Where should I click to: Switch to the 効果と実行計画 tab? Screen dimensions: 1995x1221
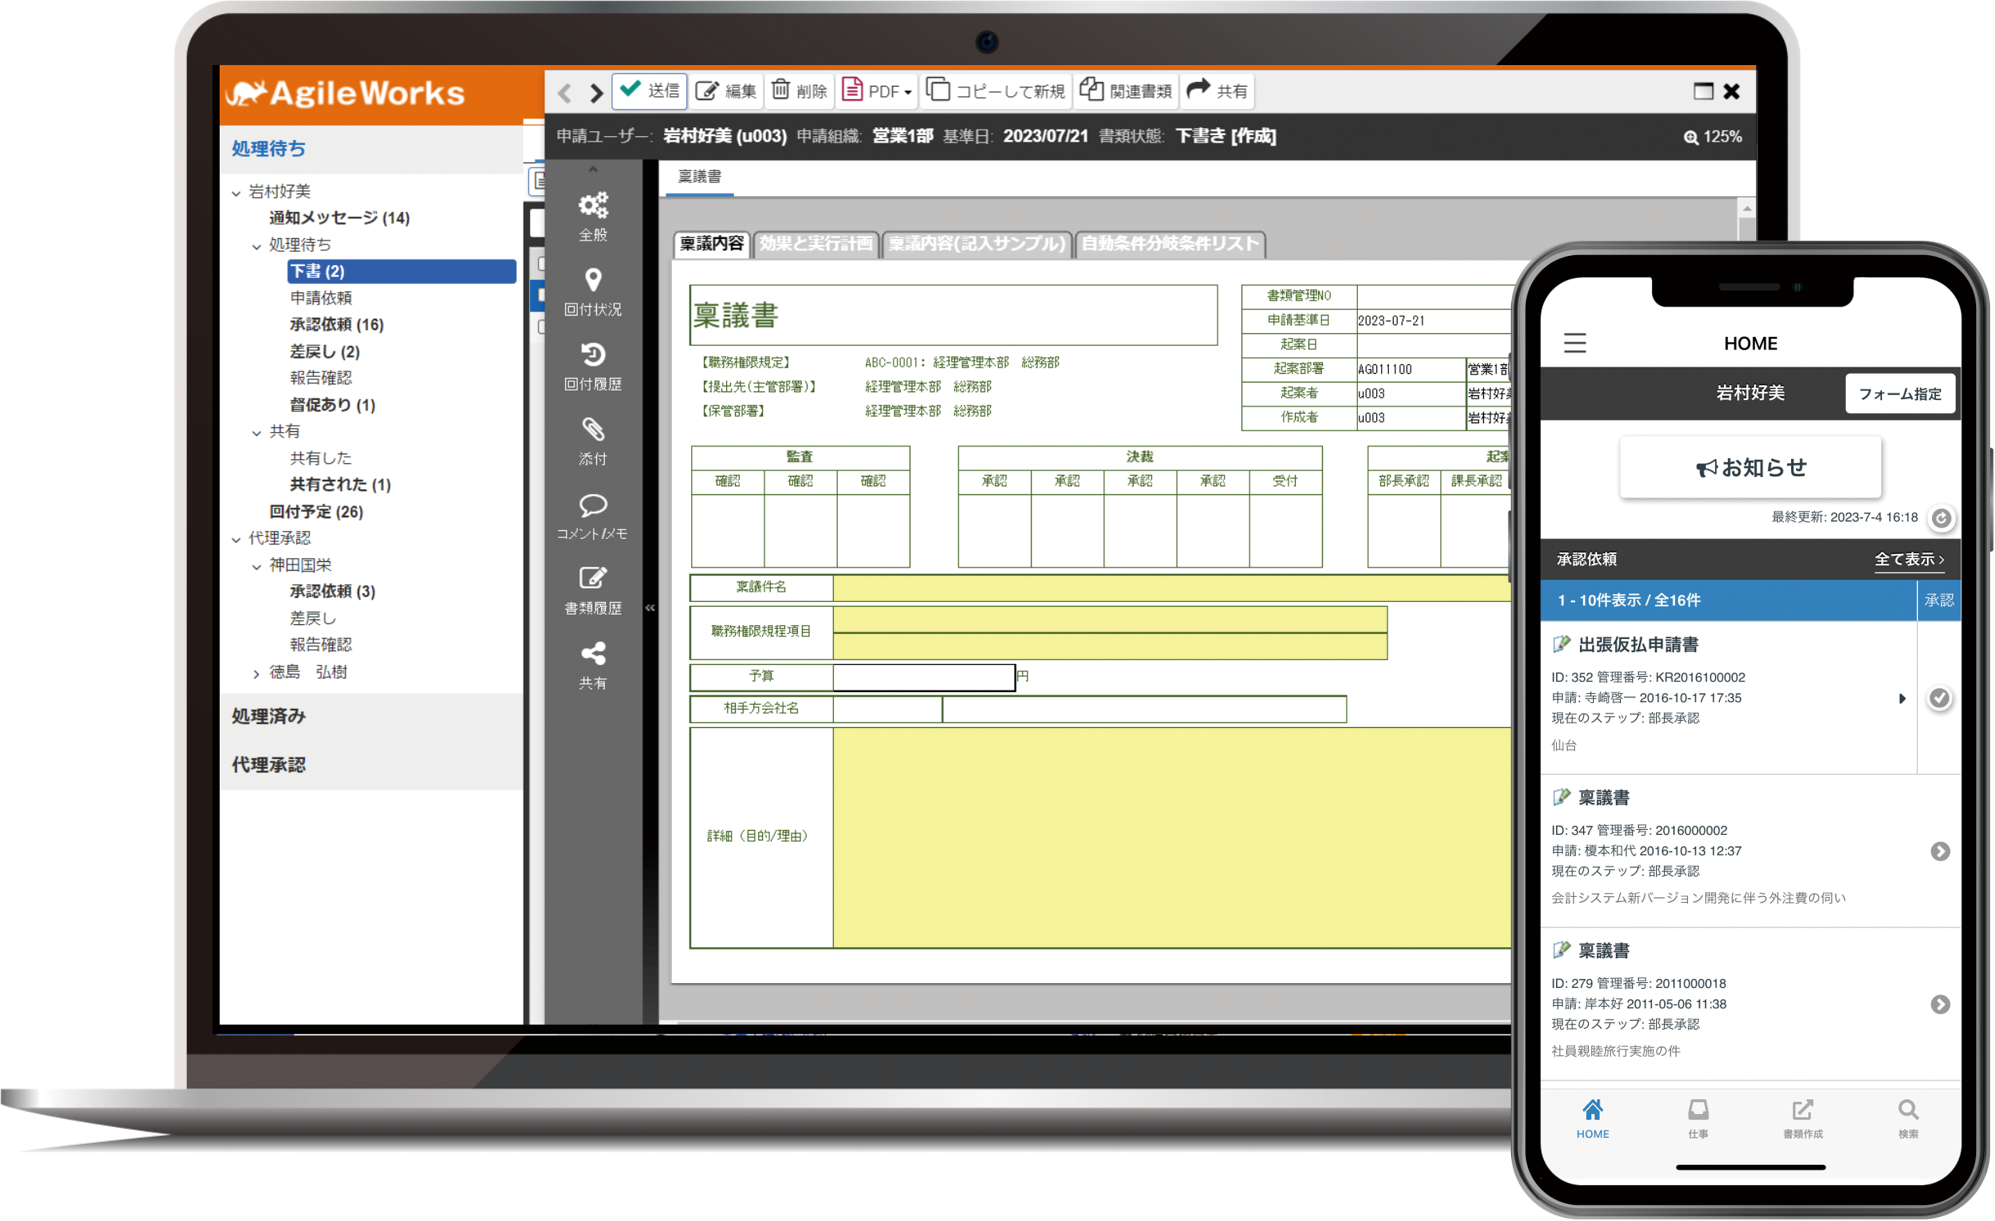[x=816, y=244]
